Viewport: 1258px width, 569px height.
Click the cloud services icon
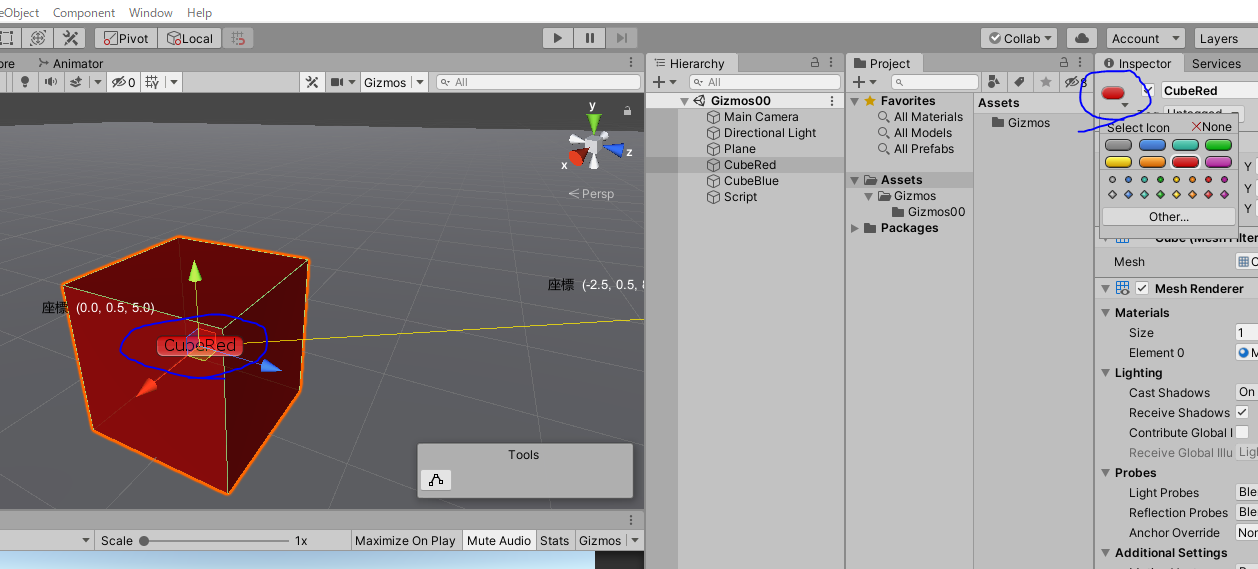coord(1081,38)
